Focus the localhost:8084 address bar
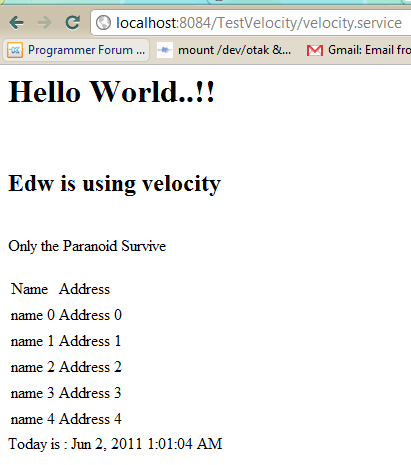This screenshot has height=465, width=411. 251,23
